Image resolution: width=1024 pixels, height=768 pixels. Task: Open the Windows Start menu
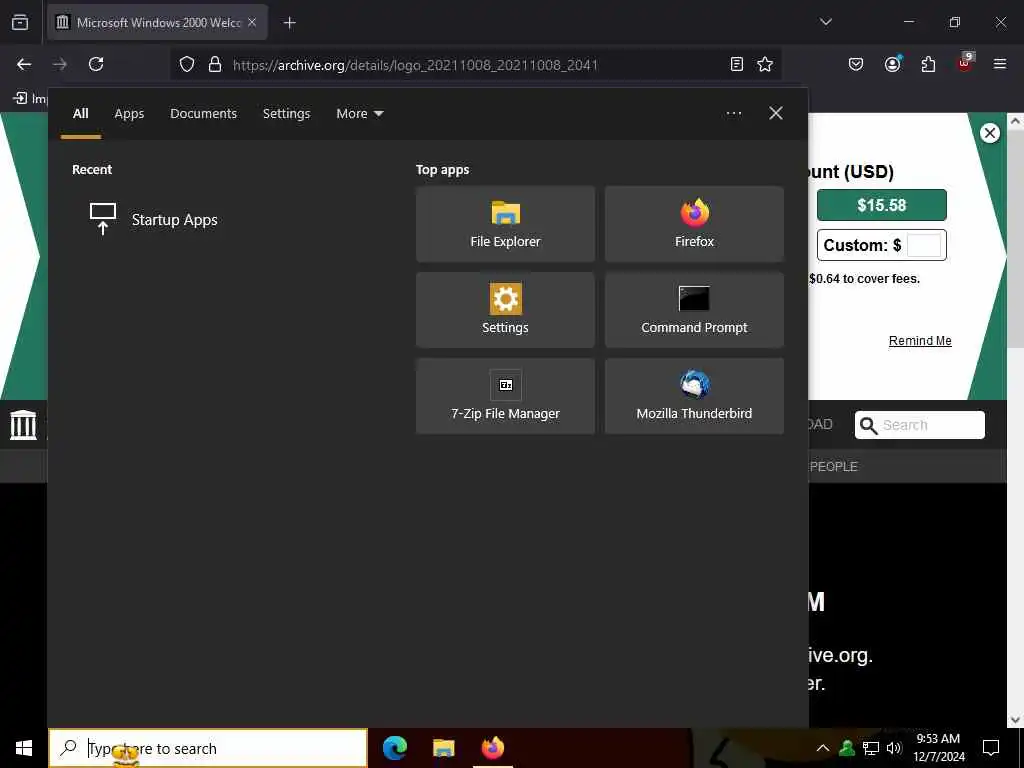(x=24, y=748)
